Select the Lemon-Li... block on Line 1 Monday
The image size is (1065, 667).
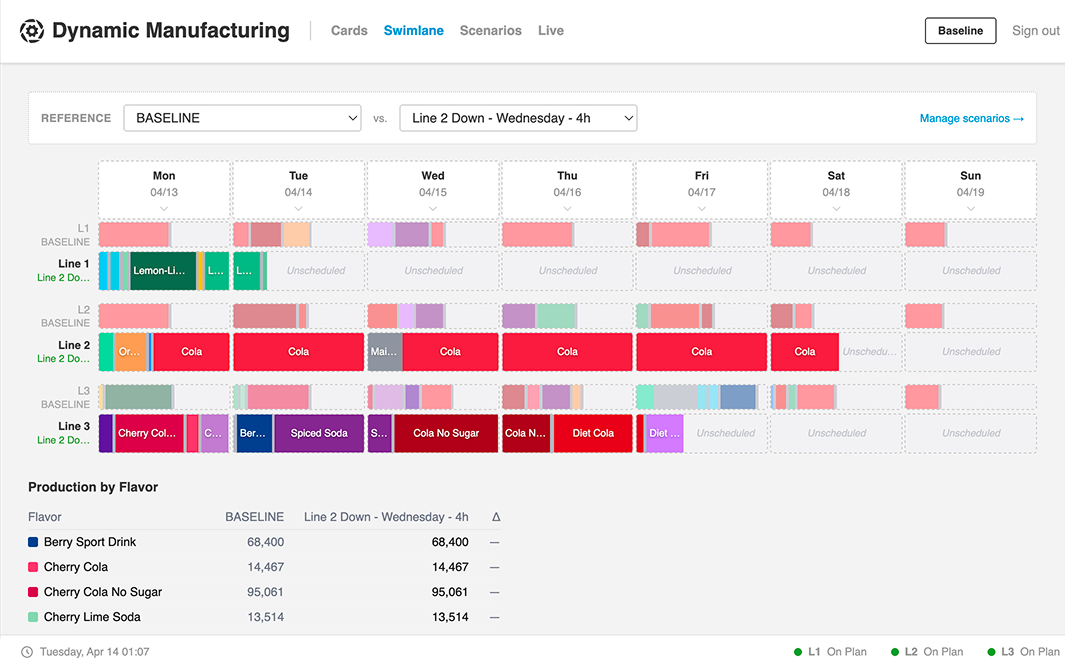pyautogui.click(x=163, y=271)
